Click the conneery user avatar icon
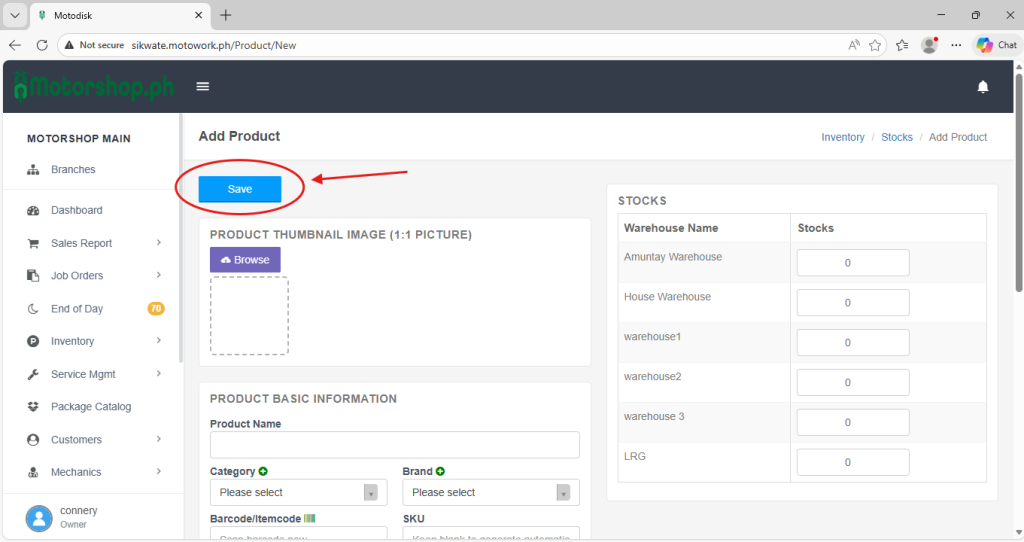The height and width of the screenshot is (542, 1024). point(39,517)
